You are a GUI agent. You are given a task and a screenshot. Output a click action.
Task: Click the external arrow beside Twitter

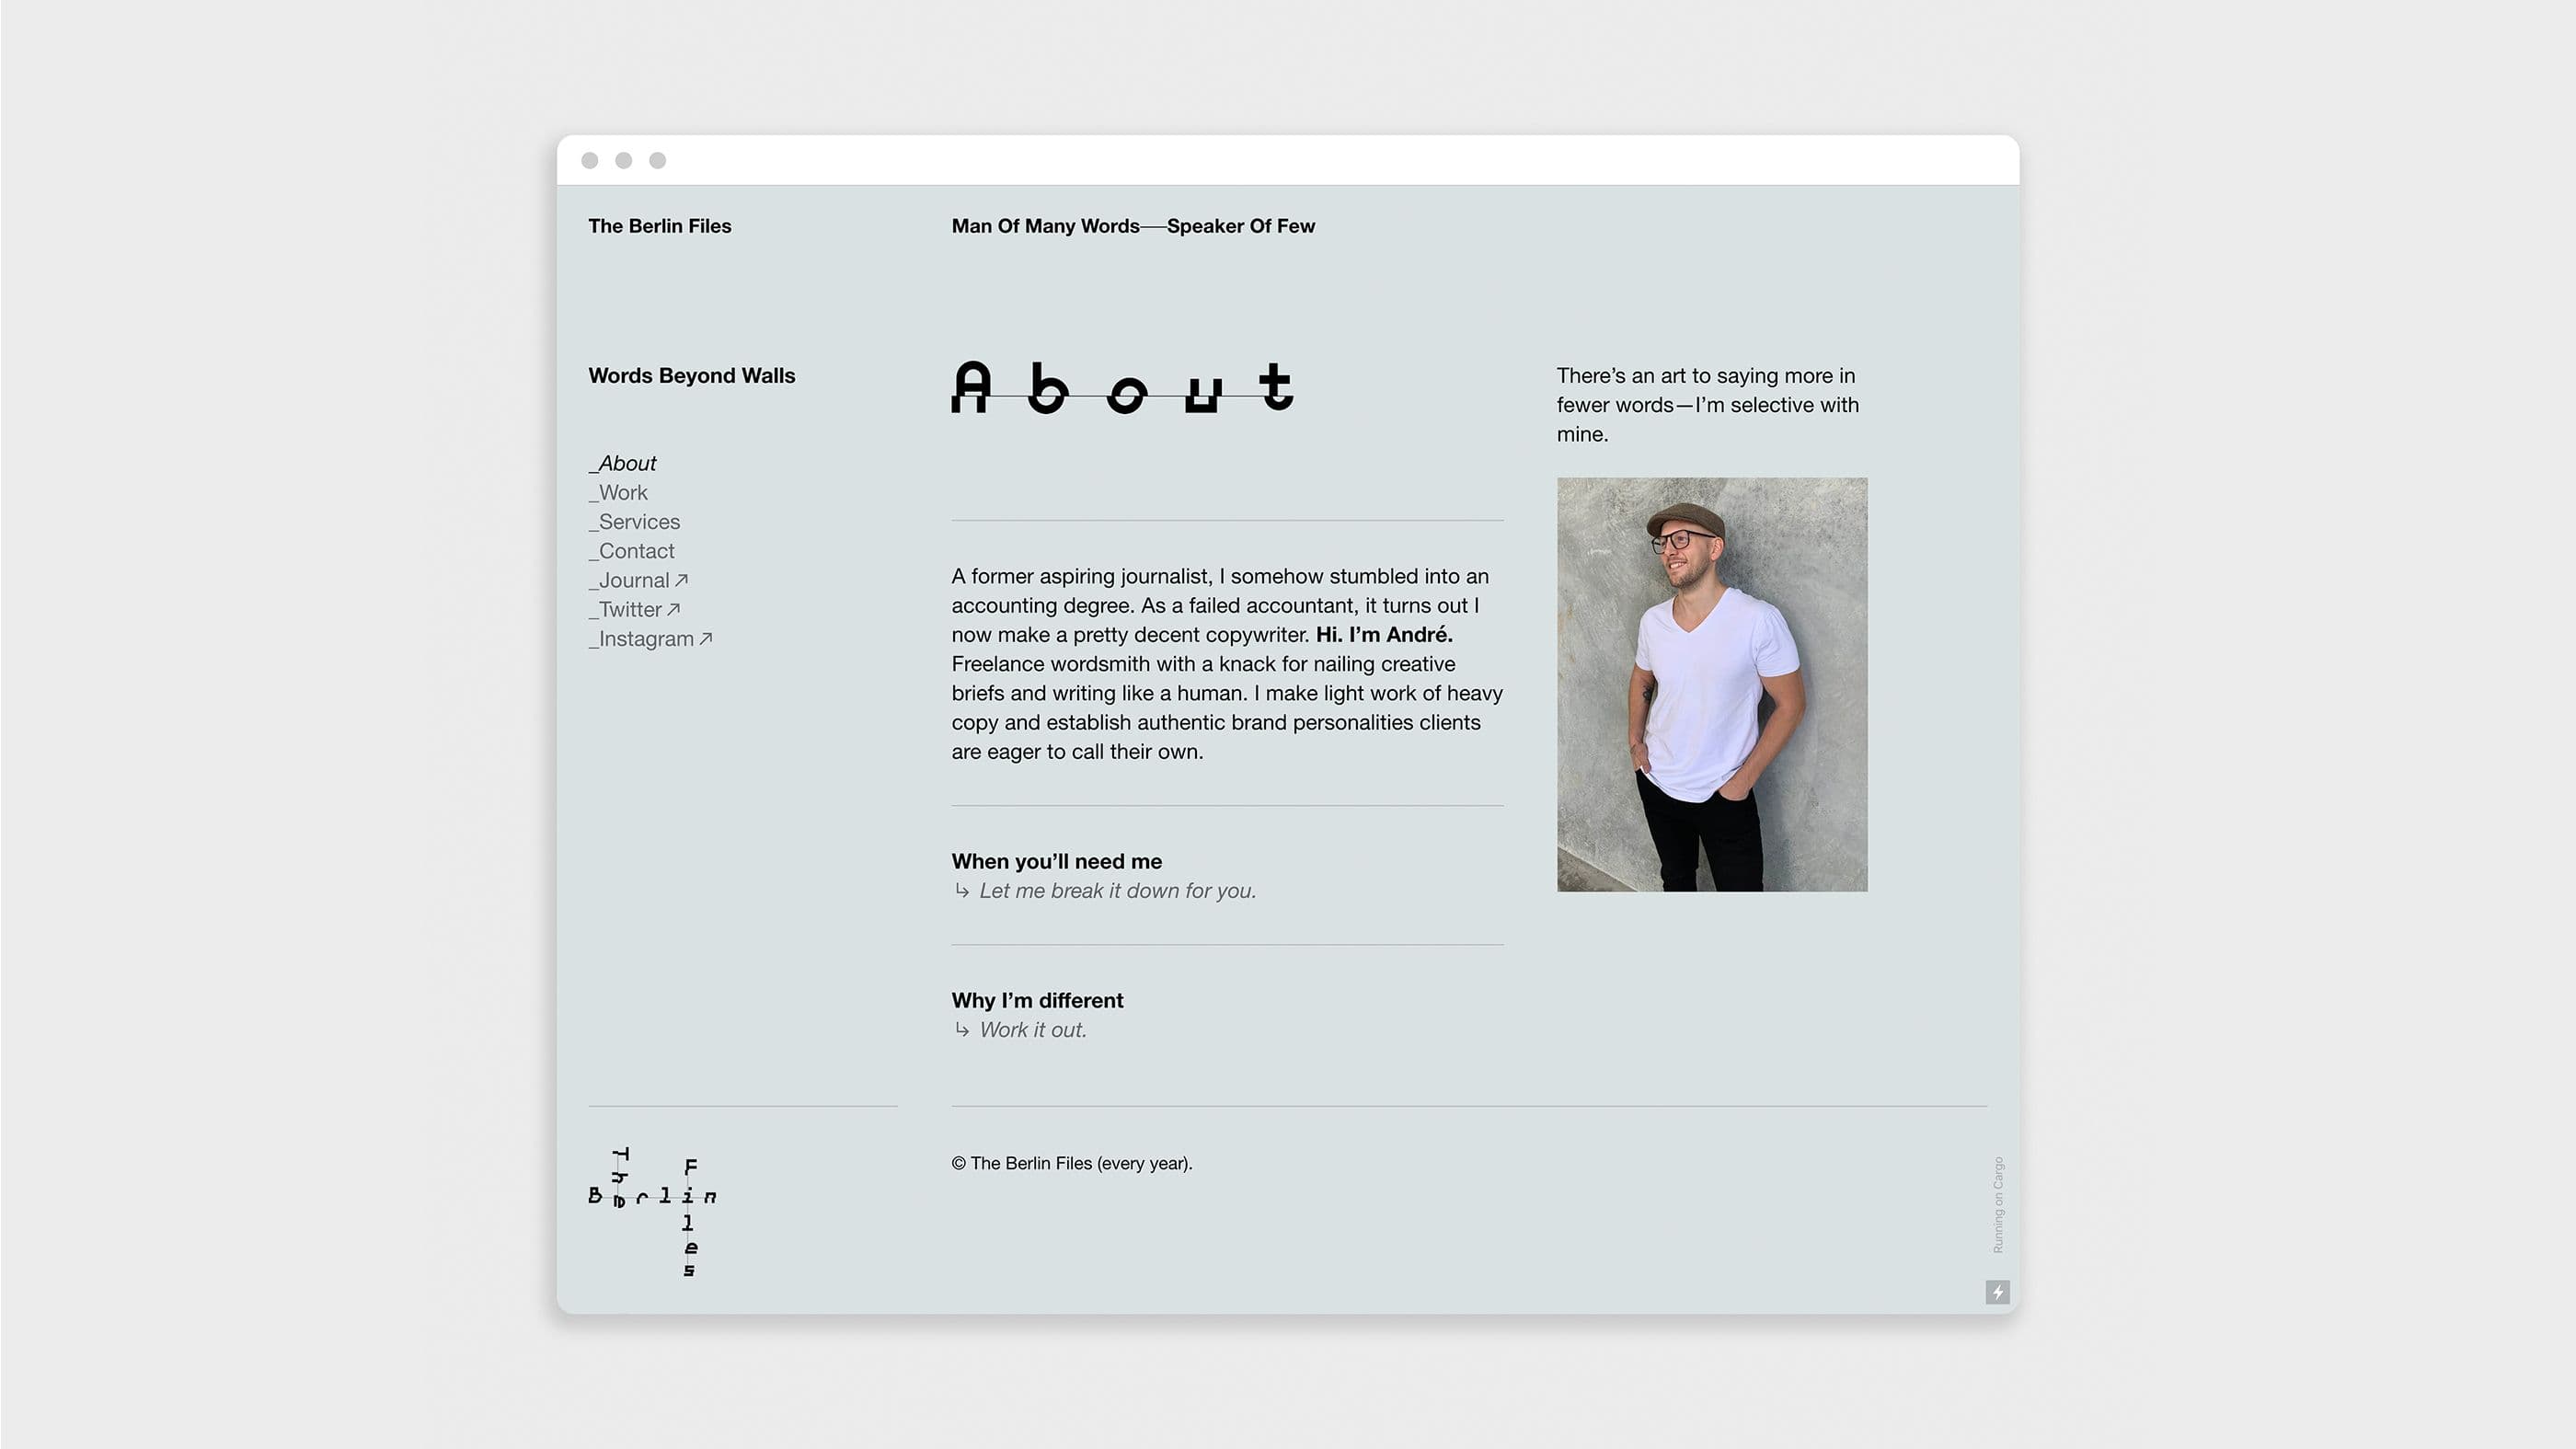[674, 609]
